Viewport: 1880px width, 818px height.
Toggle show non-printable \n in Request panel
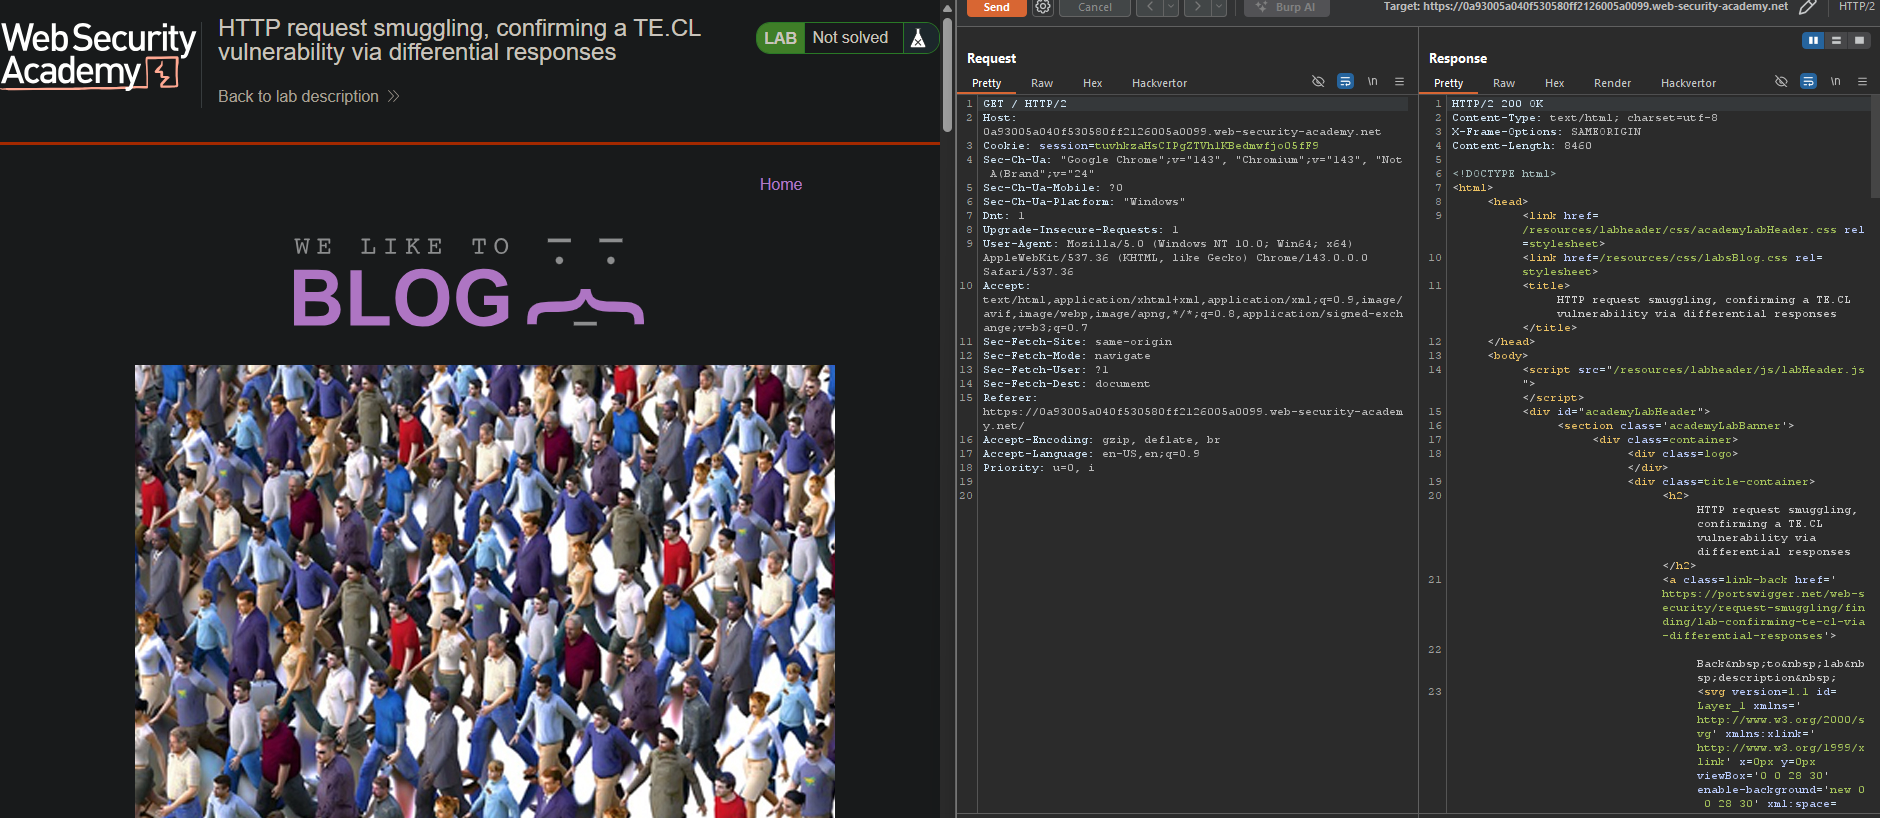pos(1373,82)
